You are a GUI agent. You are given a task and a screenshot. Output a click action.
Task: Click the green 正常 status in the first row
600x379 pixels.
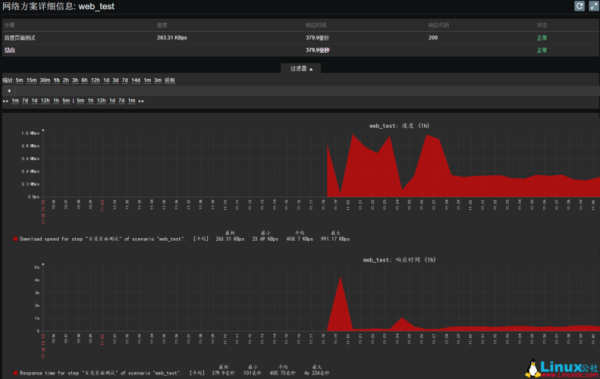tap(542, 38)
